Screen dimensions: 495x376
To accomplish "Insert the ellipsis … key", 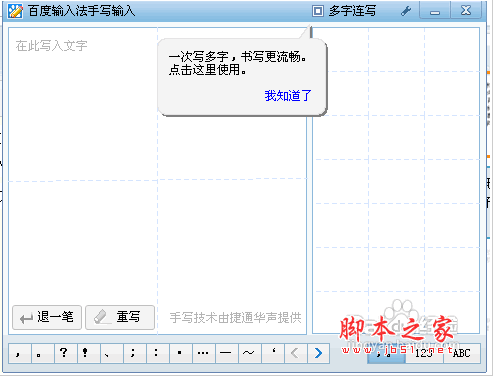I will tap(204, 353).
